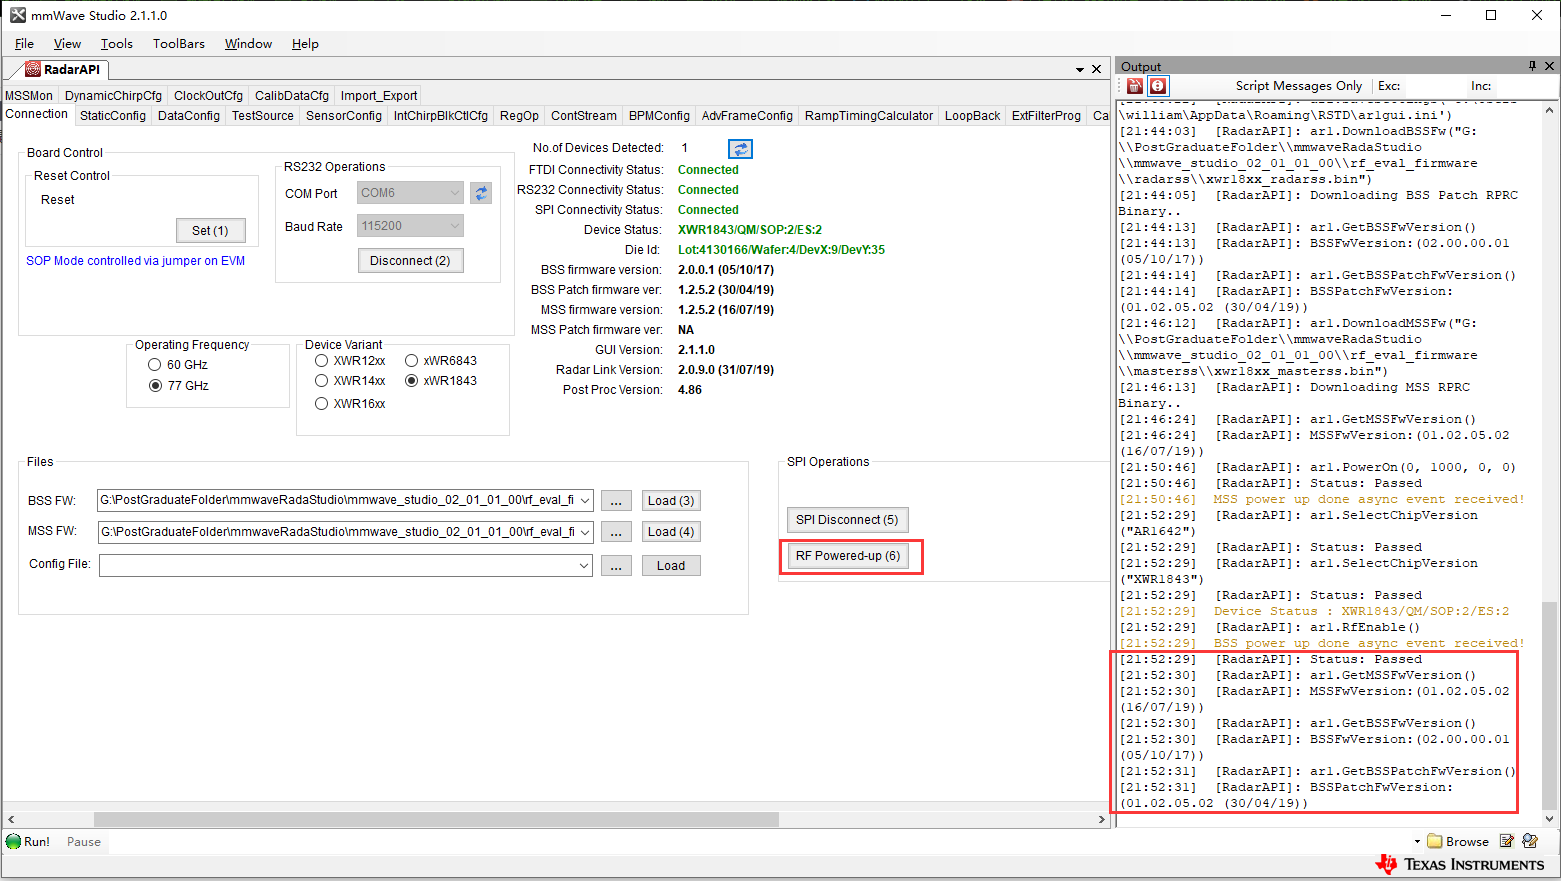
Task: Choose the xWR6843 device variant
Action: [x=411, y=361]
